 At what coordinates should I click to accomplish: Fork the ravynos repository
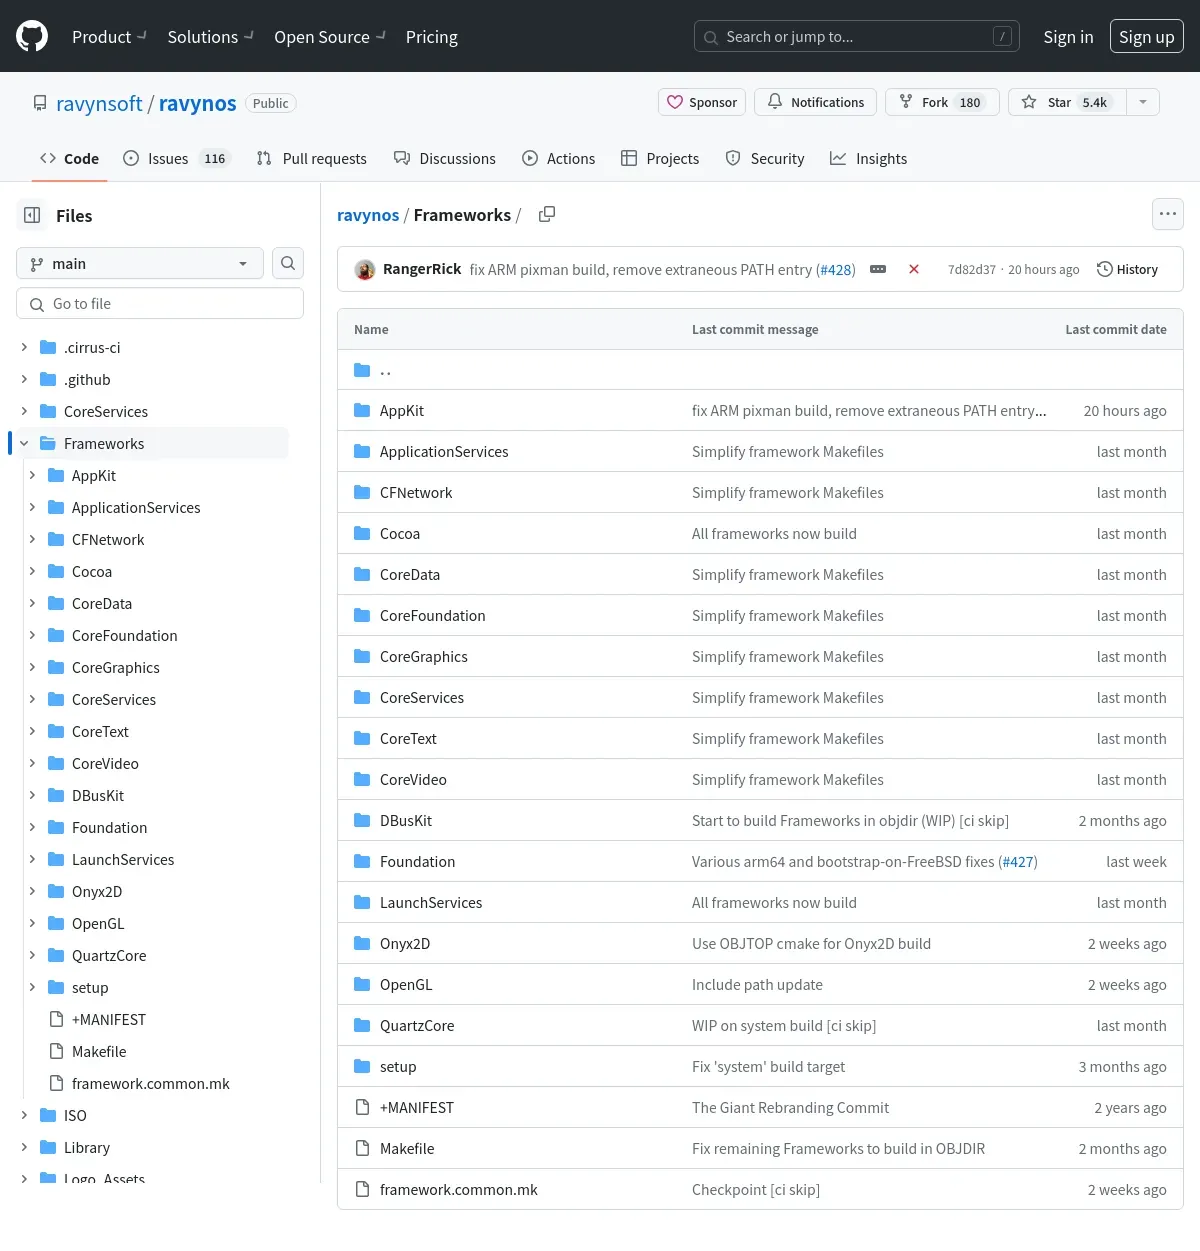(942, 102)
